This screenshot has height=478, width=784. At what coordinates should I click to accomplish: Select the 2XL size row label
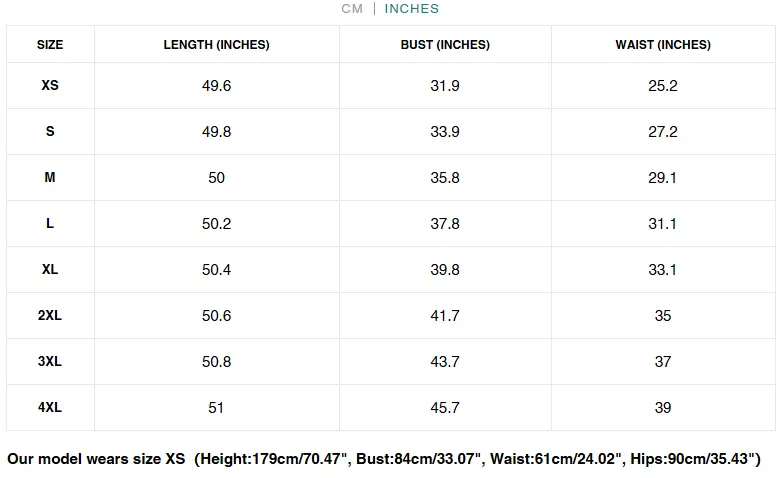pos(50,316)
